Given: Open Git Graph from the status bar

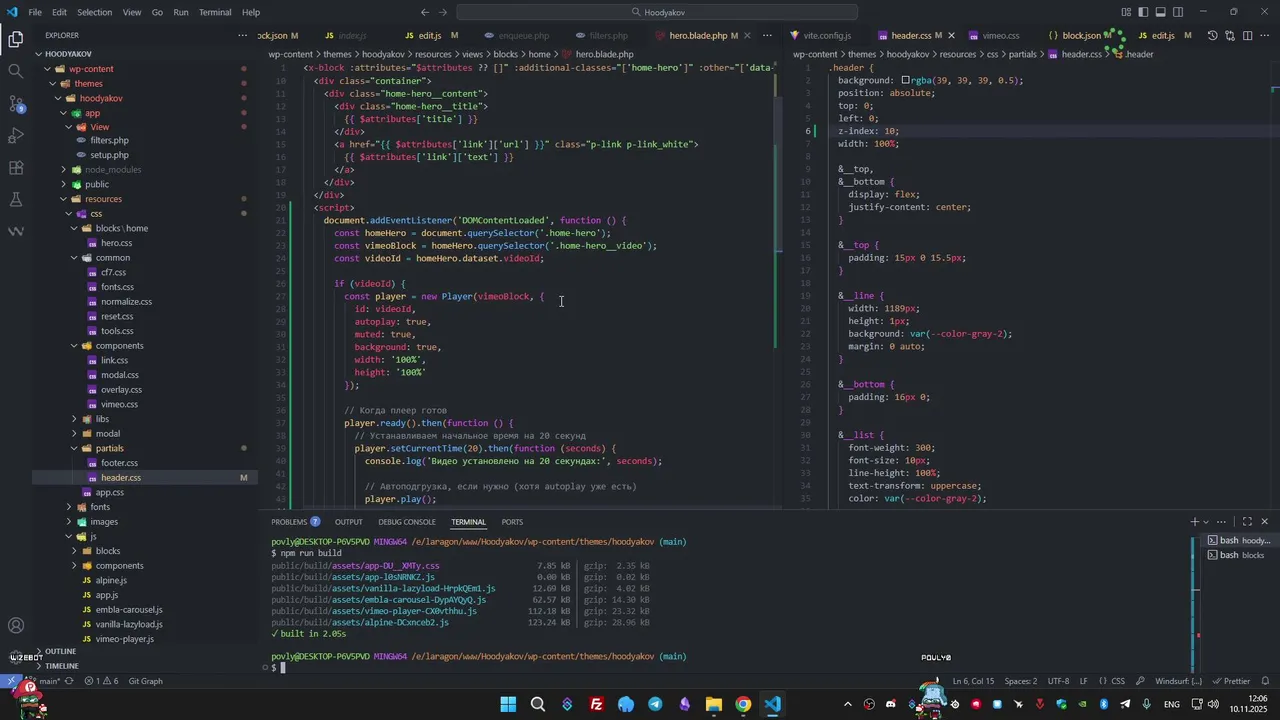Looking at the screenshot, I should point(145,681).
